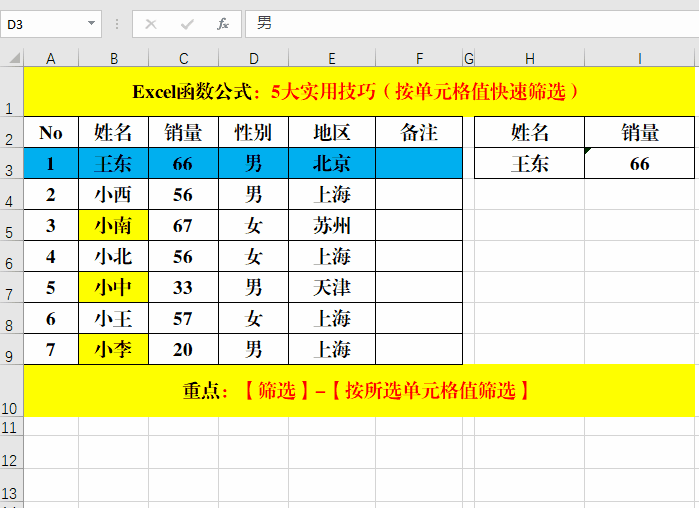Select column H header

(x=530, y=58)
